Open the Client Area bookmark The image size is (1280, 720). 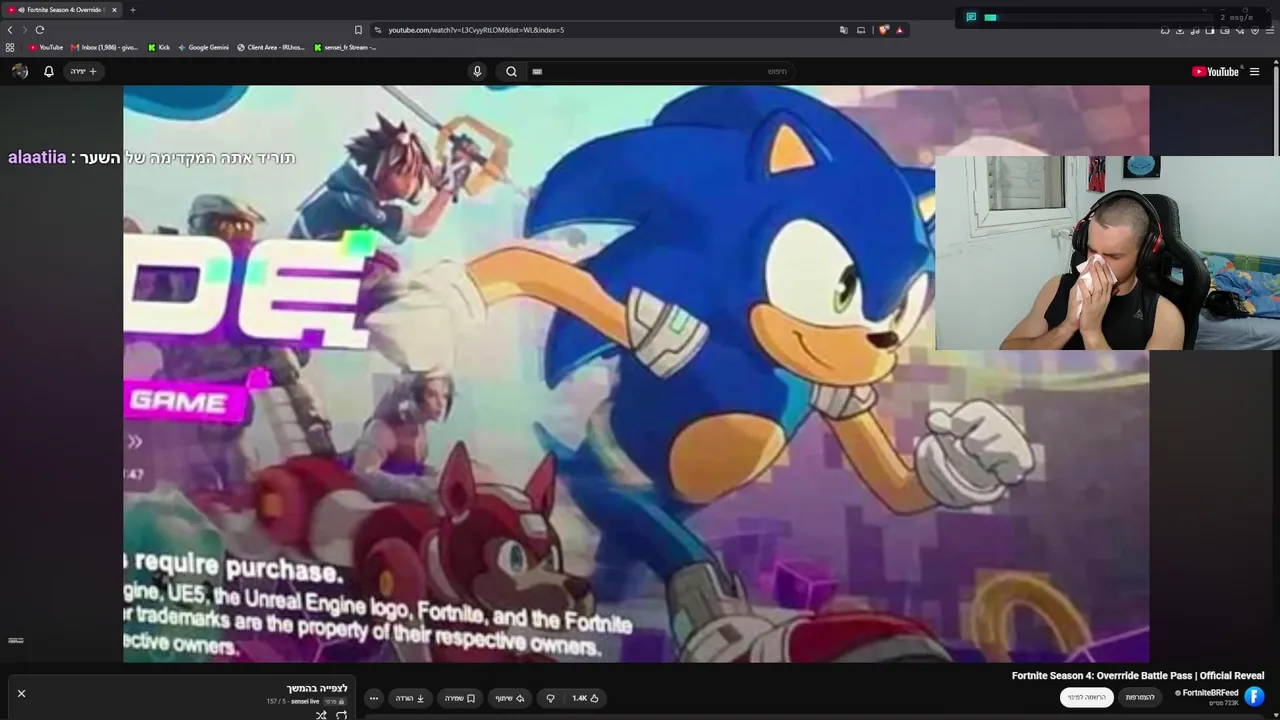click(x=271, y=47)
